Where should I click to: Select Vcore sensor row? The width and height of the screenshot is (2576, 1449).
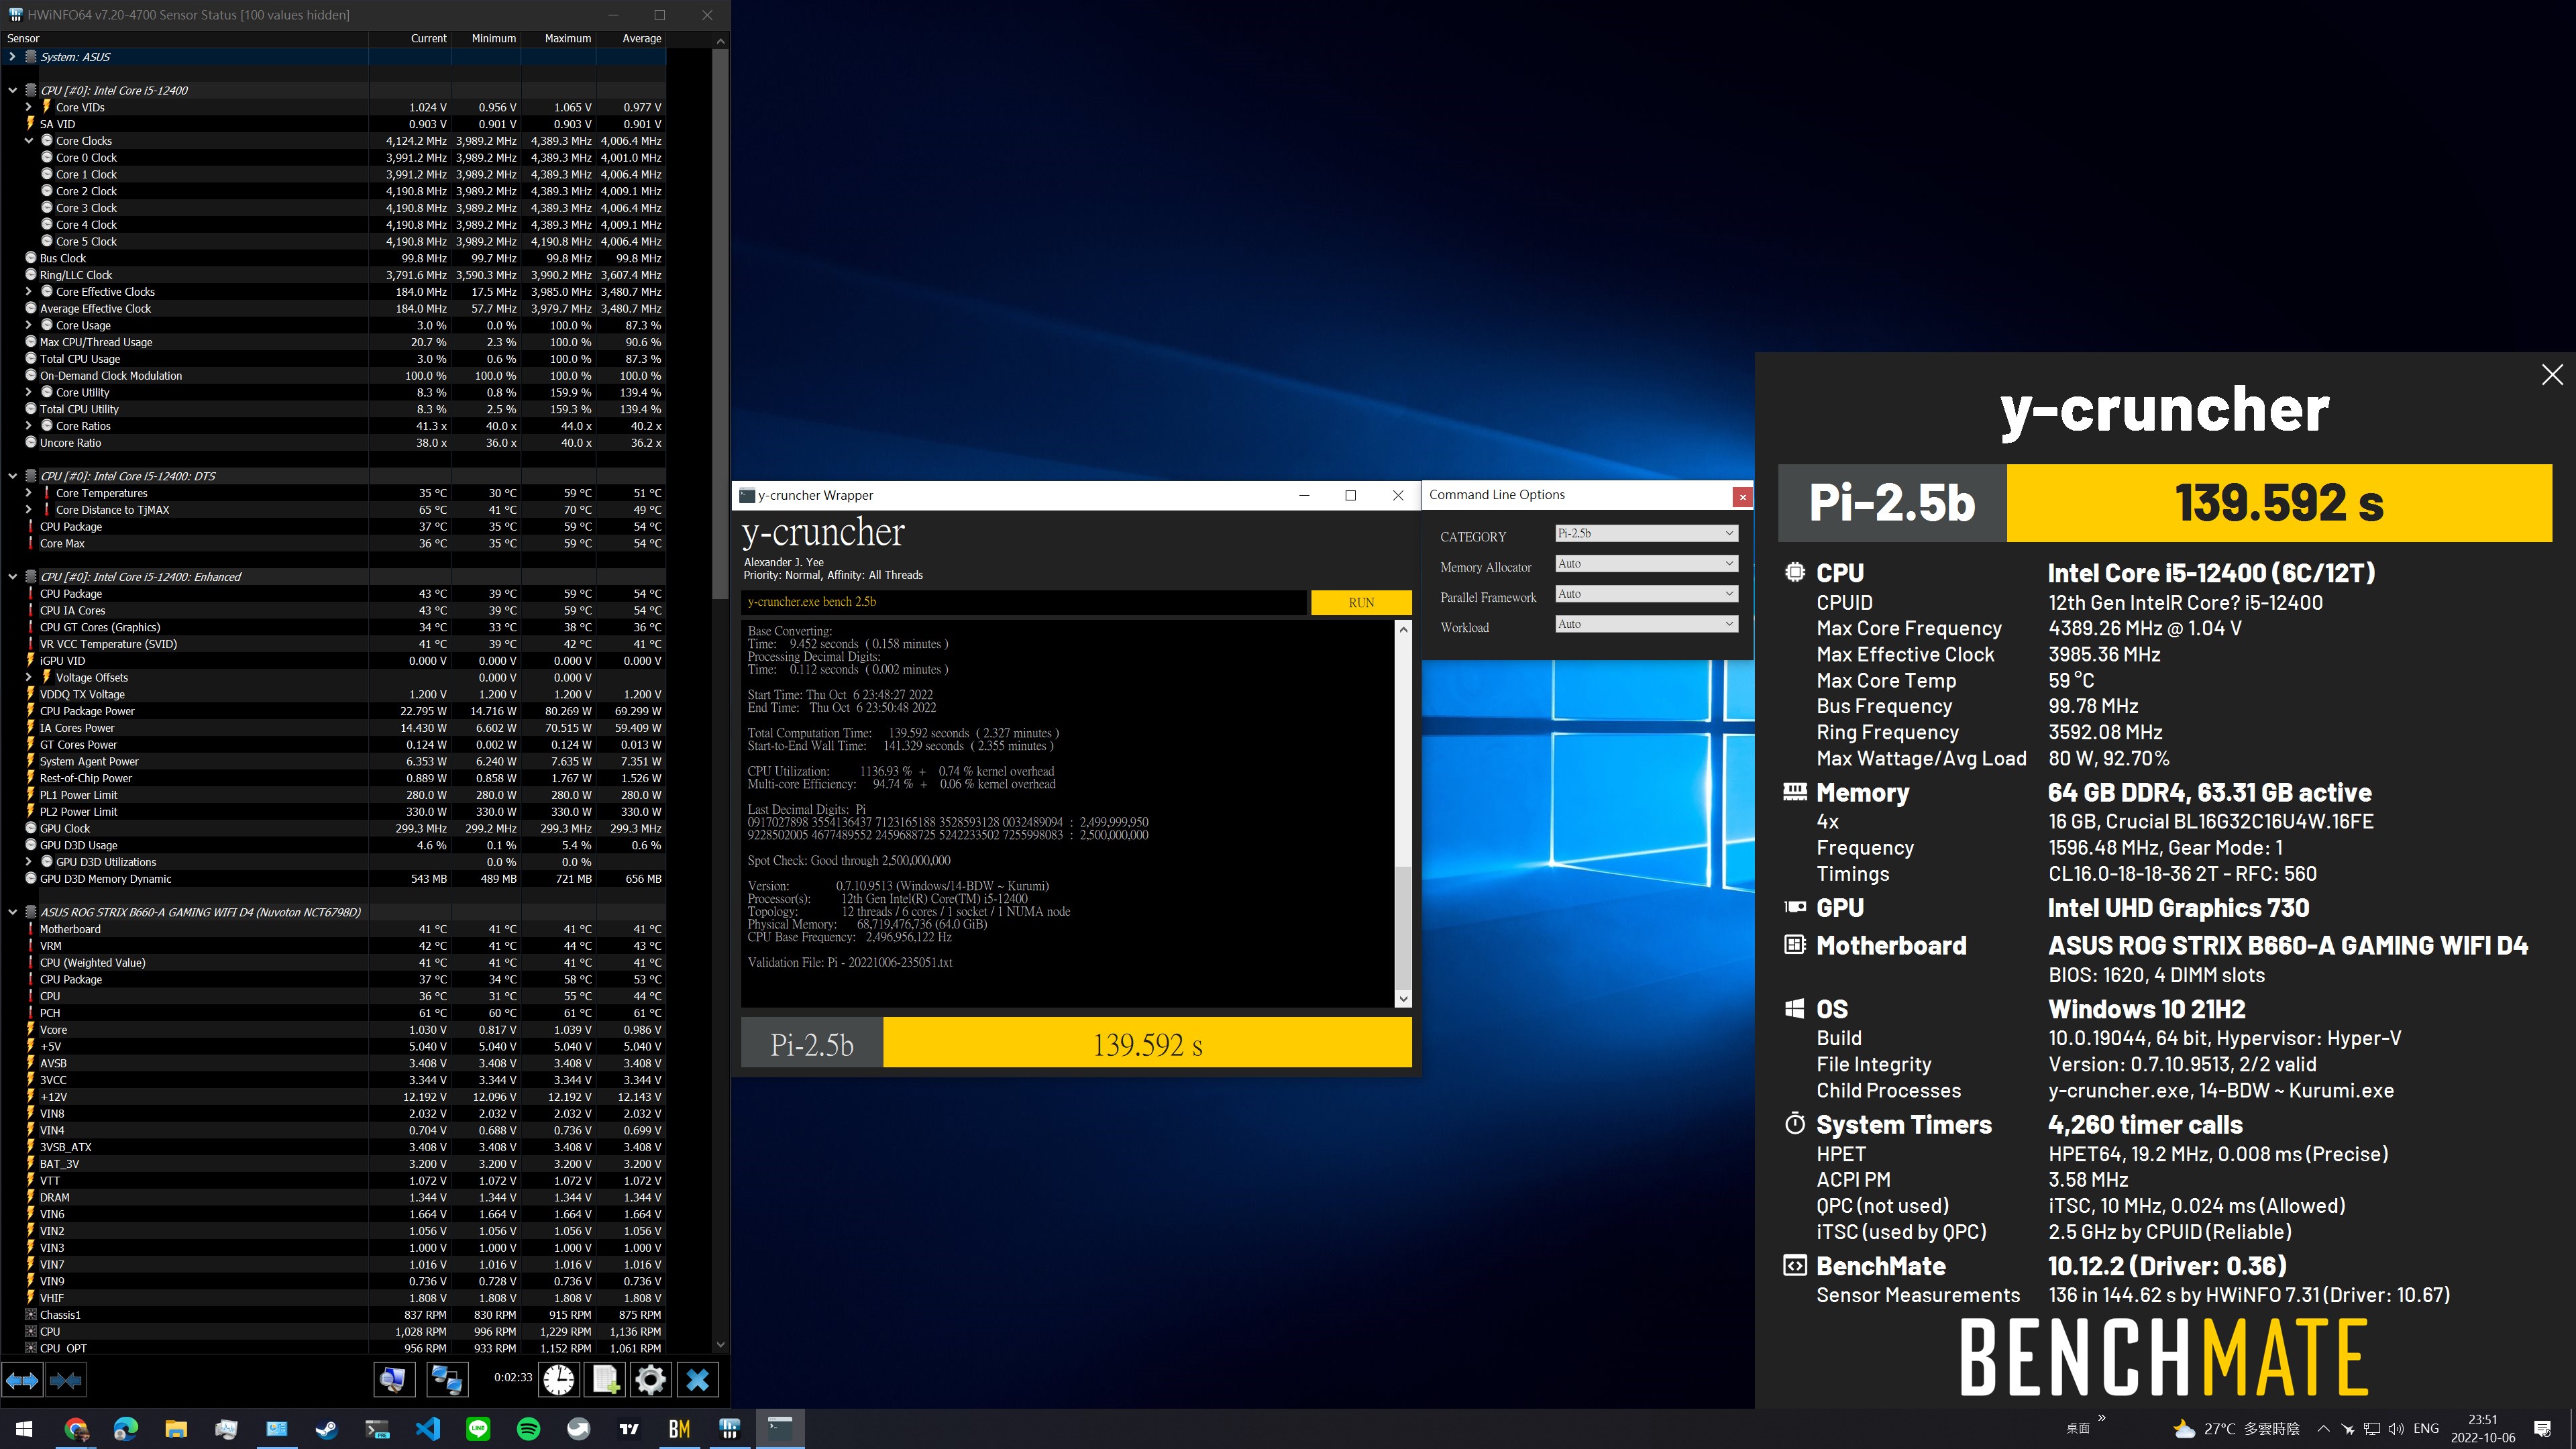334,1030
